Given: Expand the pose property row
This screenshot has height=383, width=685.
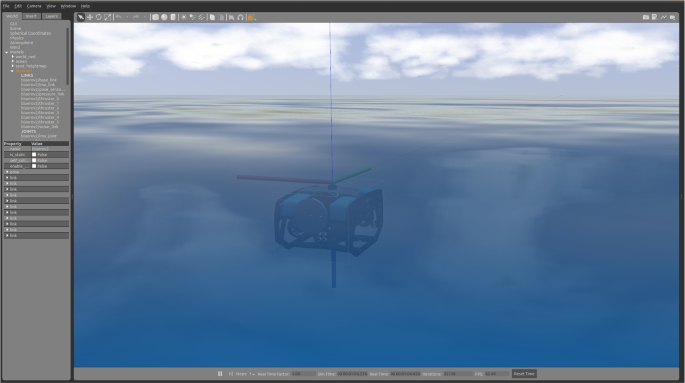Looking at the screenshot, I should coord(37,172).
